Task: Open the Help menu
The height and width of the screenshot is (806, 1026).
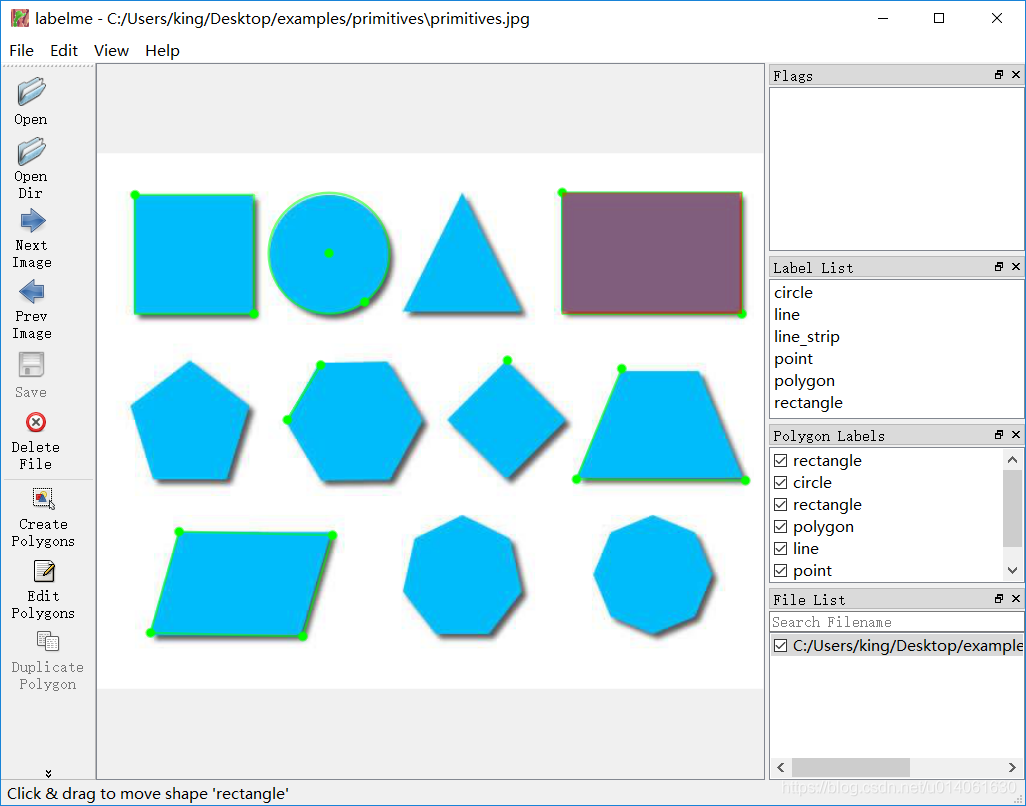Action: 162,50
